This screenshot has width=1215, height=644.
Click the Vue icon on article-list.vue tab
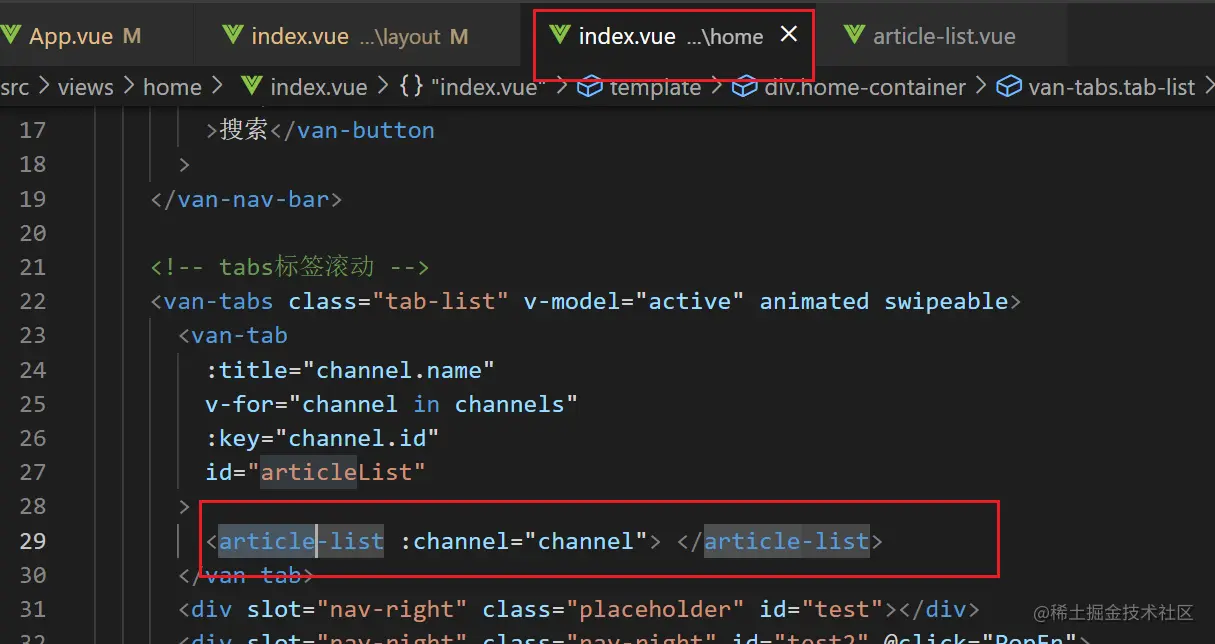tap(854, 36)
